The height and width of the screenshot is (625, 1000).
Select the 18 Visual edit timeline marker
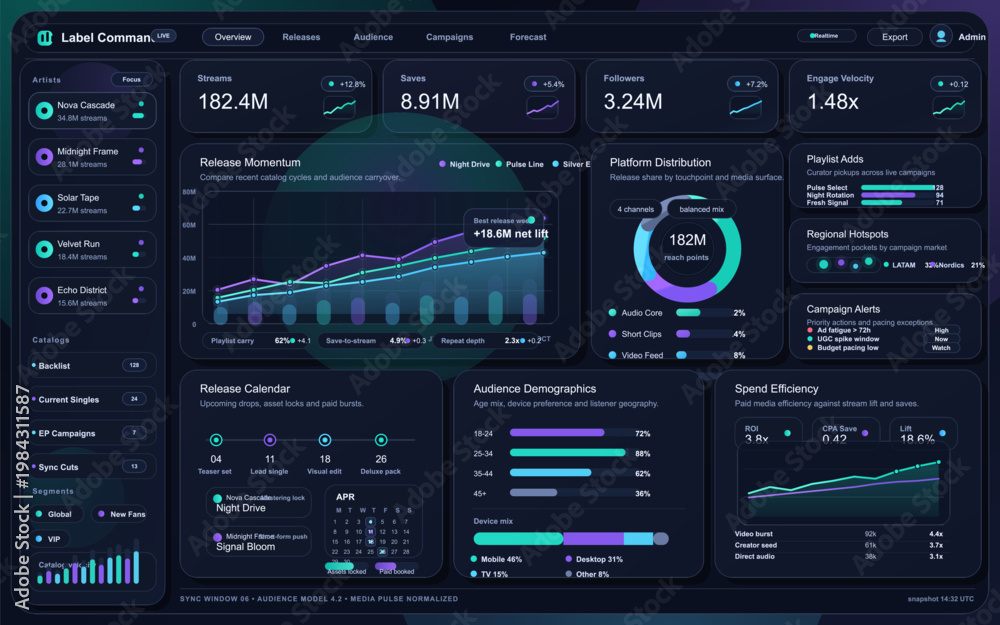point(325,440)
